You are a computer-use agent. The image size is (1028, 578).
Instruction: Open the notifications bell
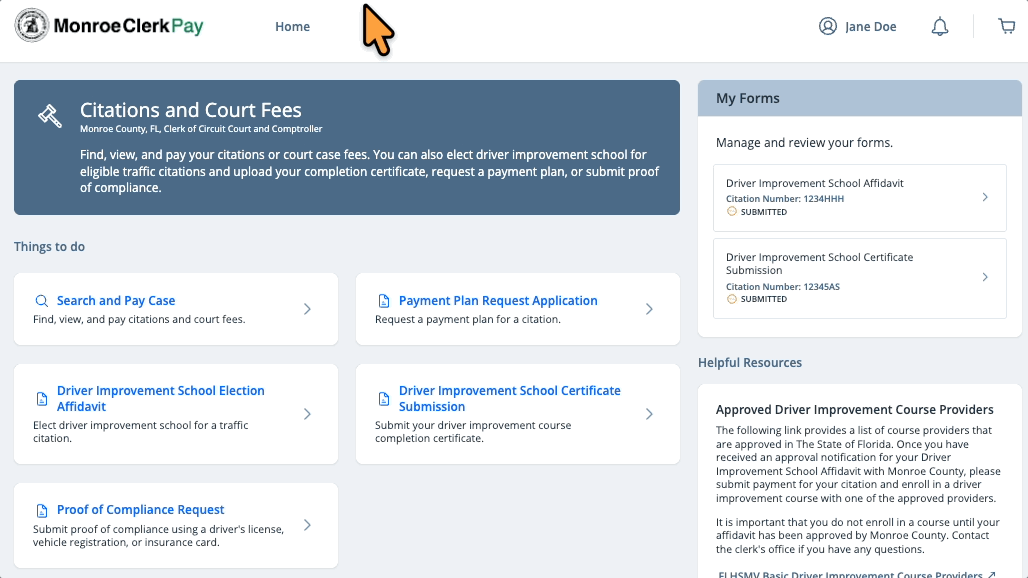(x=939, y=27)
